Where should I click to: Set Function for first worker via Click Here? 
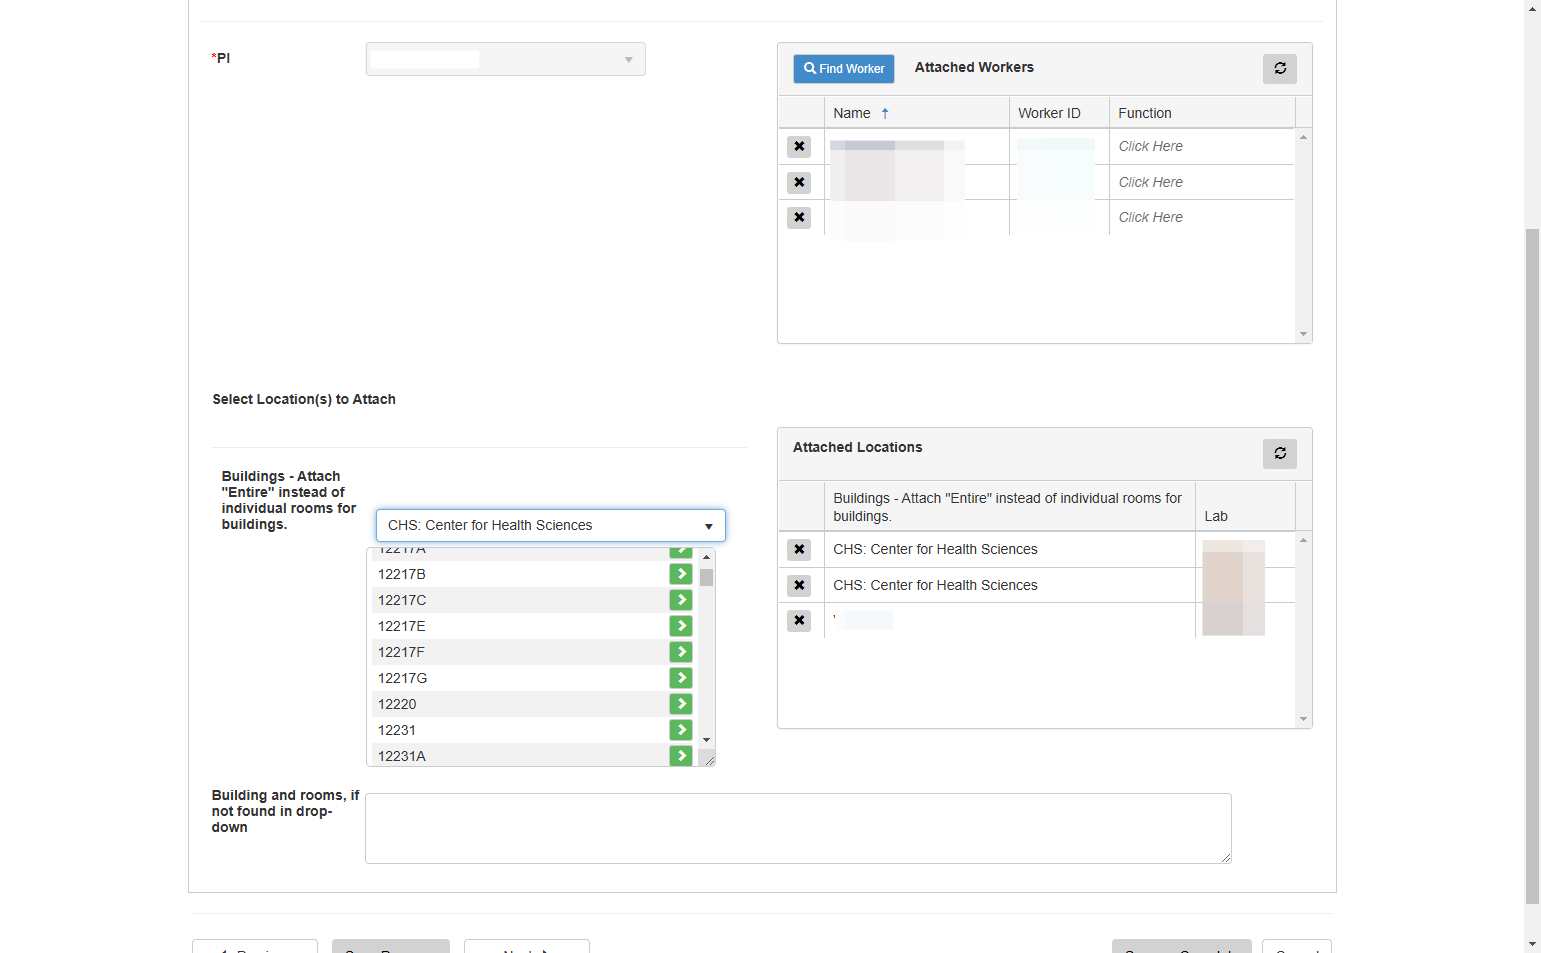pos(1150,147)
